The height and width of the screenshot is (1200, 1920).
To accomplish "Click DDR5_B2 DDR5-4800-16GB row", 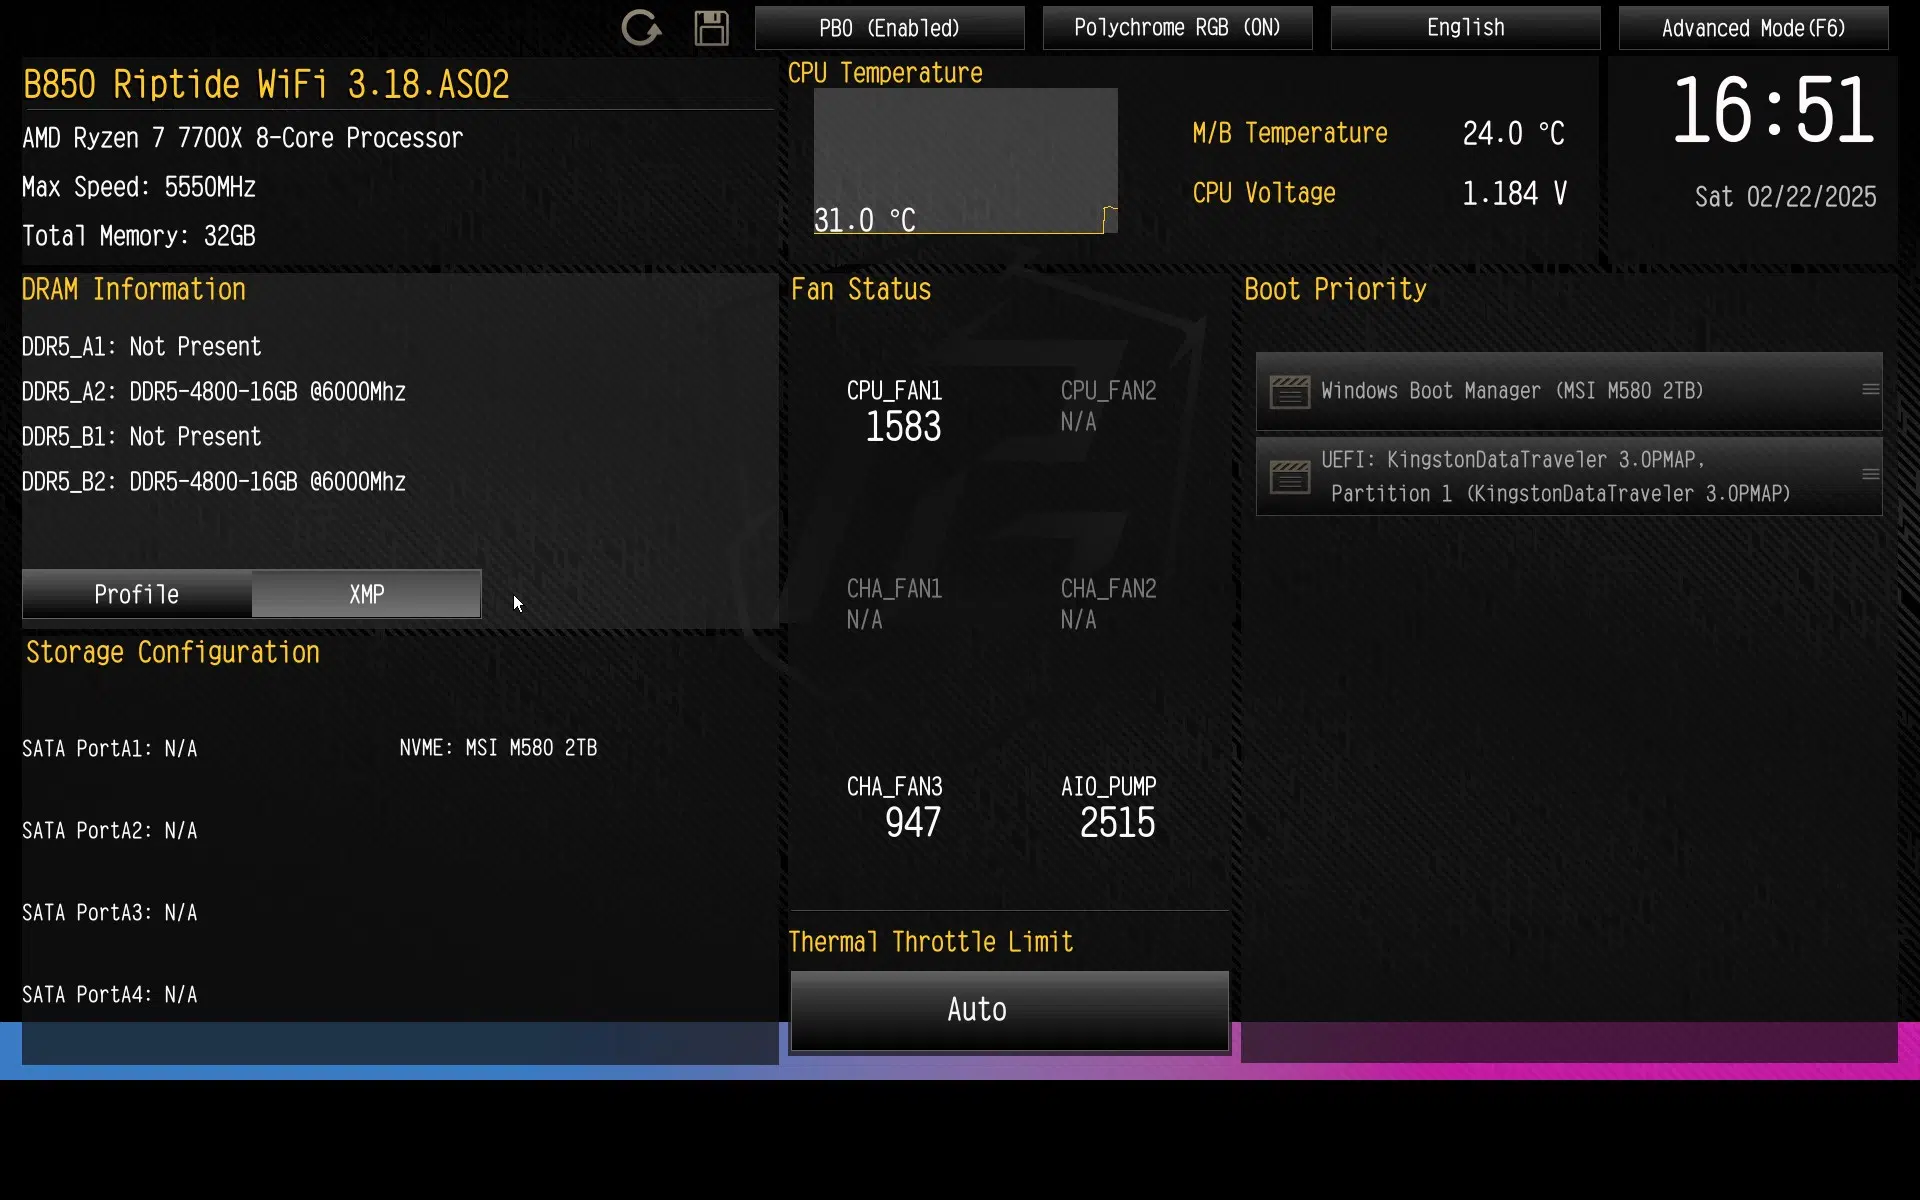I will click(214, 482).
